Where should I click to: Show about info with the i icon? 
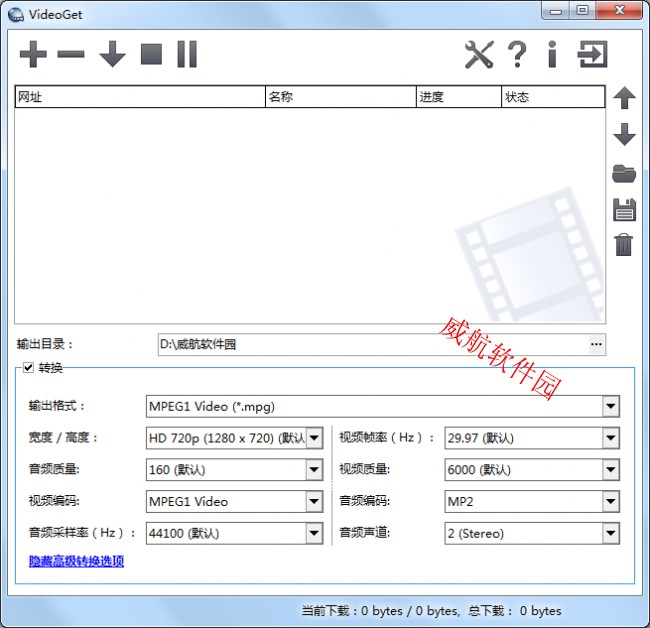pyautogui.click(x=552, y=54)
